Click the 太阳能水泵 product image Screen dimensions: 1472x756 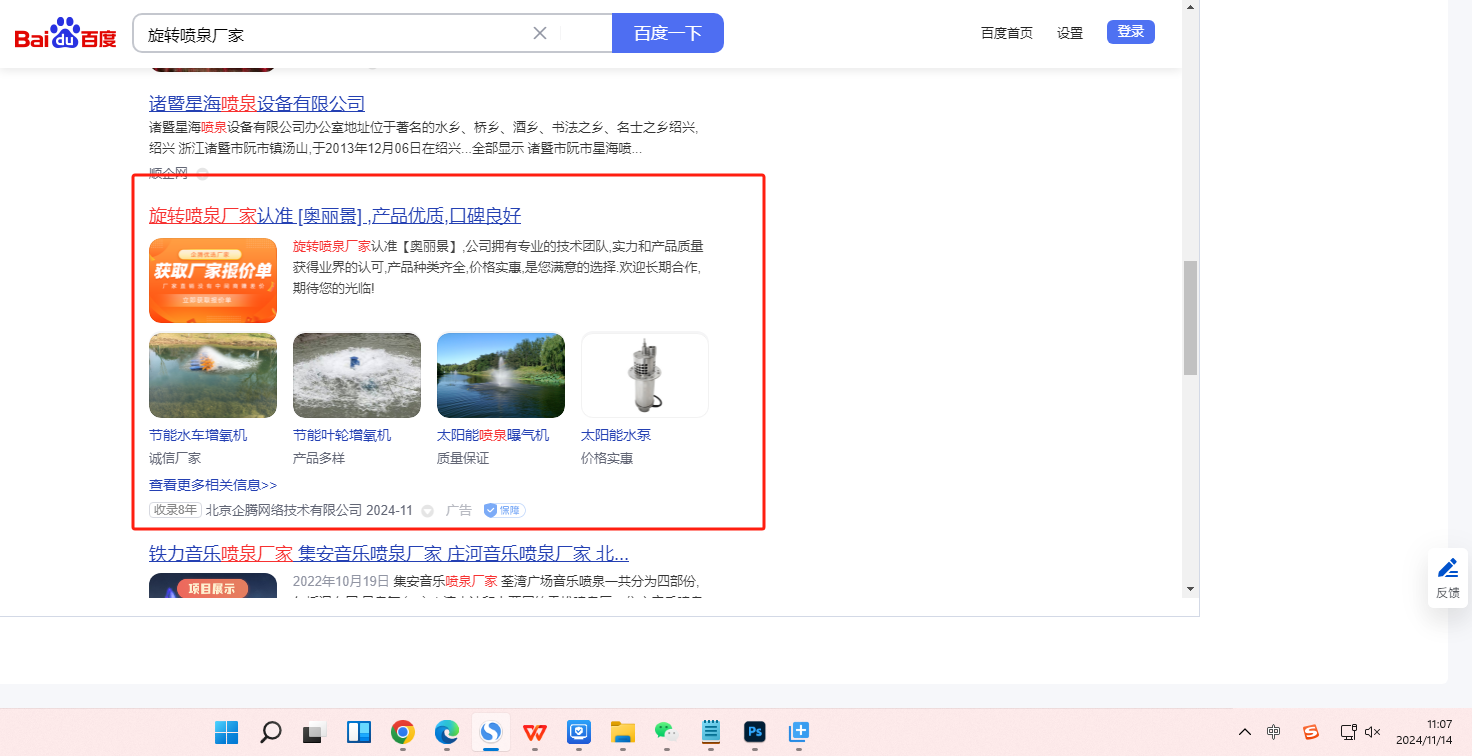(x=645, y=375)
